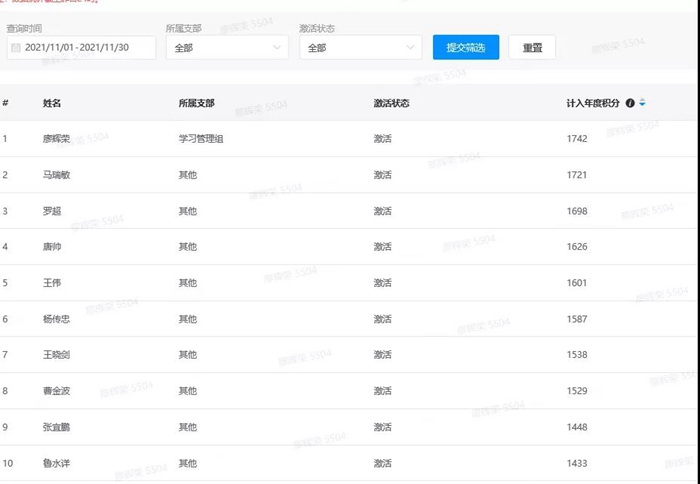700x484 pixels.
Task: Click info icon beside 计入年度积分
Action: pyautogui.click(x=630, y=103)
